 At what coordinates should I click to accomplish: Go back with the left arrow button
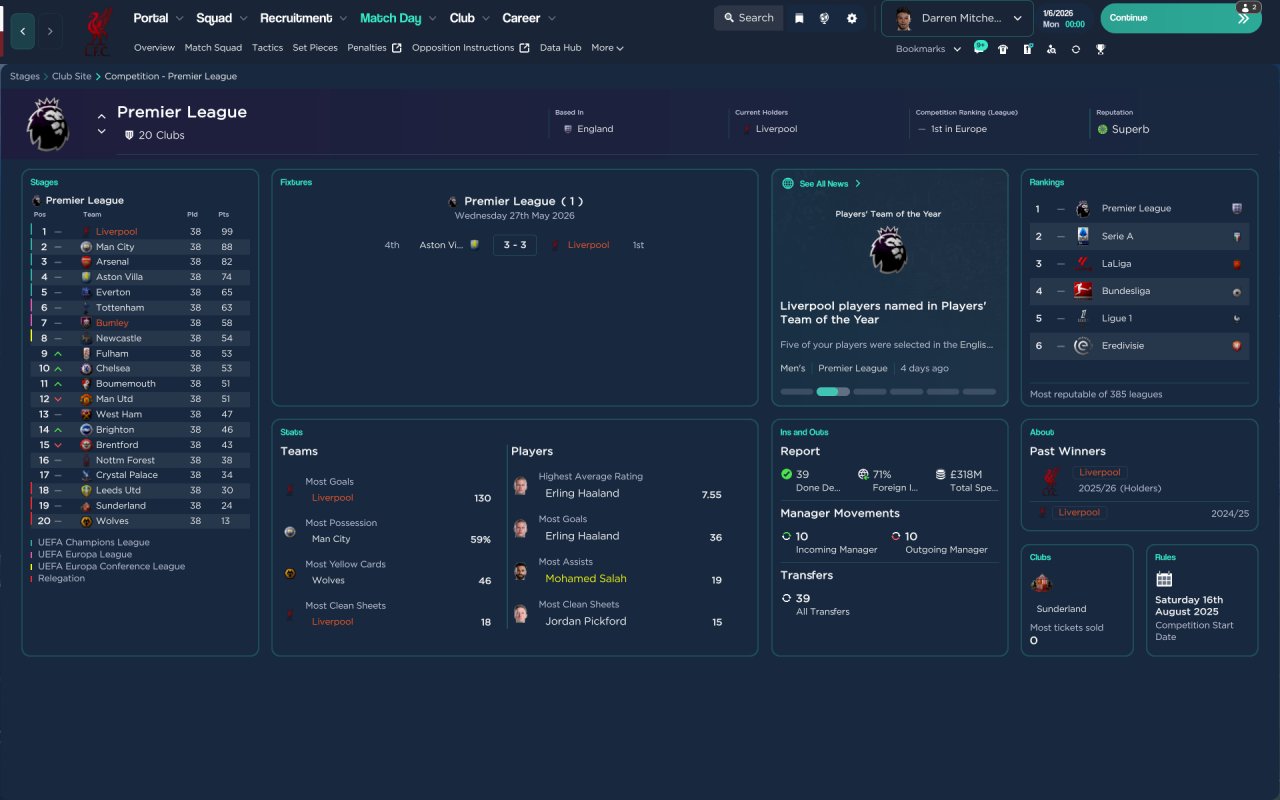coord(23,31)
